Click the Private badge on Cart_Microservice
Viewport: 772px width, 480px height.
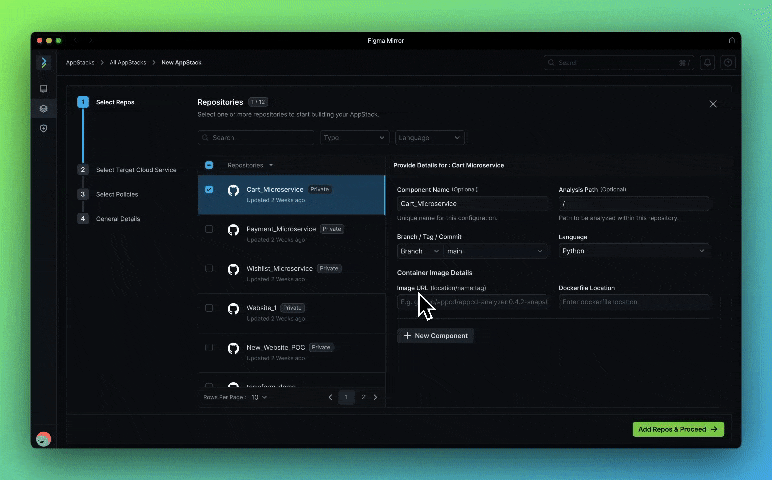[x=320, y=190]
